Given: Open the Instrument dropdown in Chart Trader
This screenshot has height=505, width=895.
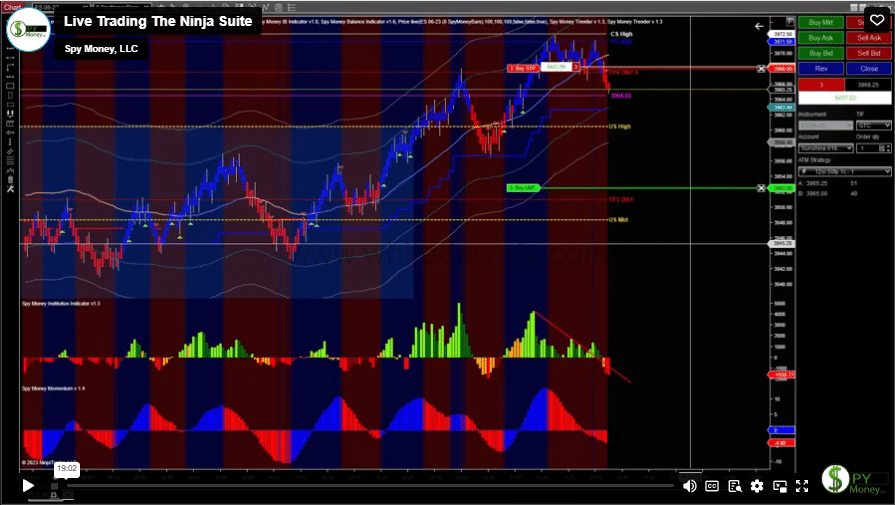Looking at the screenshot, I should pyautogui.click(x=825, y=125).
